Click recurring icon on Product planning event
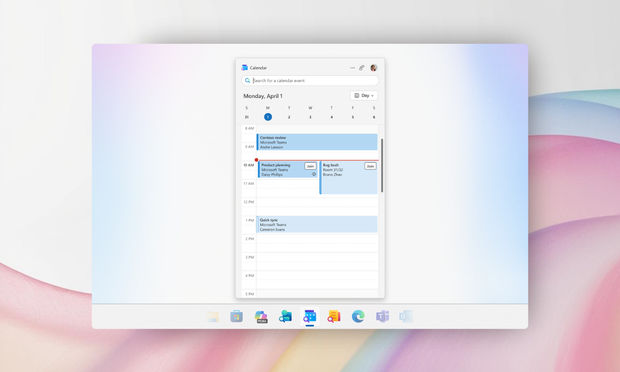The width and height of the screenshot is (620, 372). click(x=314, y=174)
